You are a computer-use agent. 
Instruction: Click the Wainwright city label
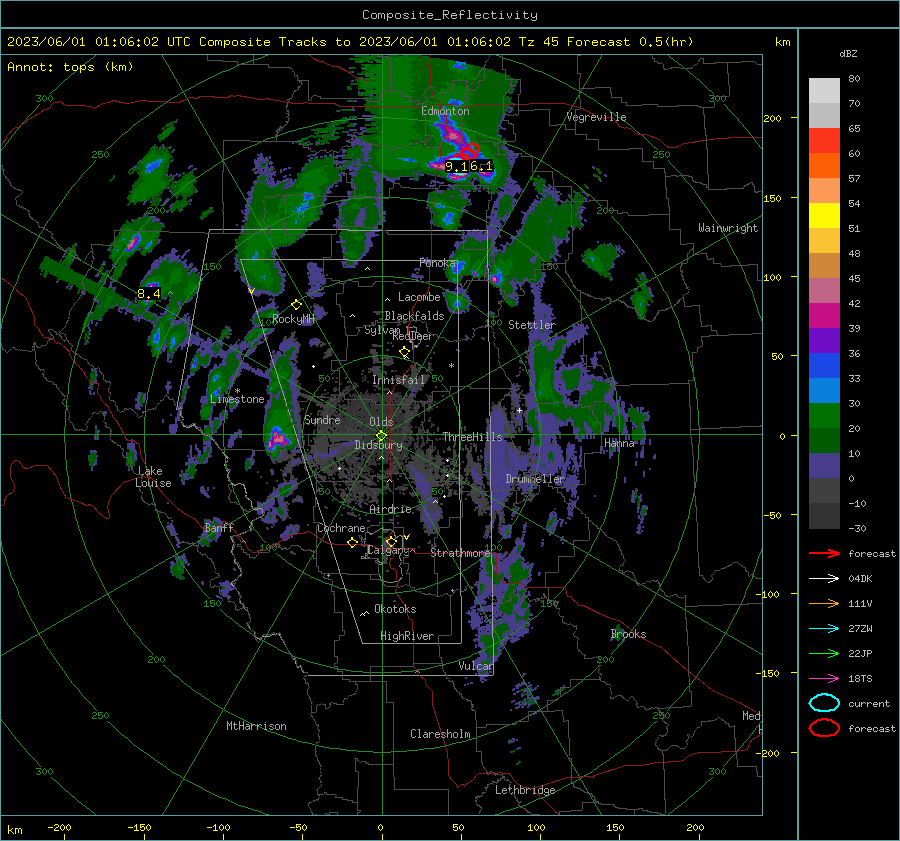point(728,228)
